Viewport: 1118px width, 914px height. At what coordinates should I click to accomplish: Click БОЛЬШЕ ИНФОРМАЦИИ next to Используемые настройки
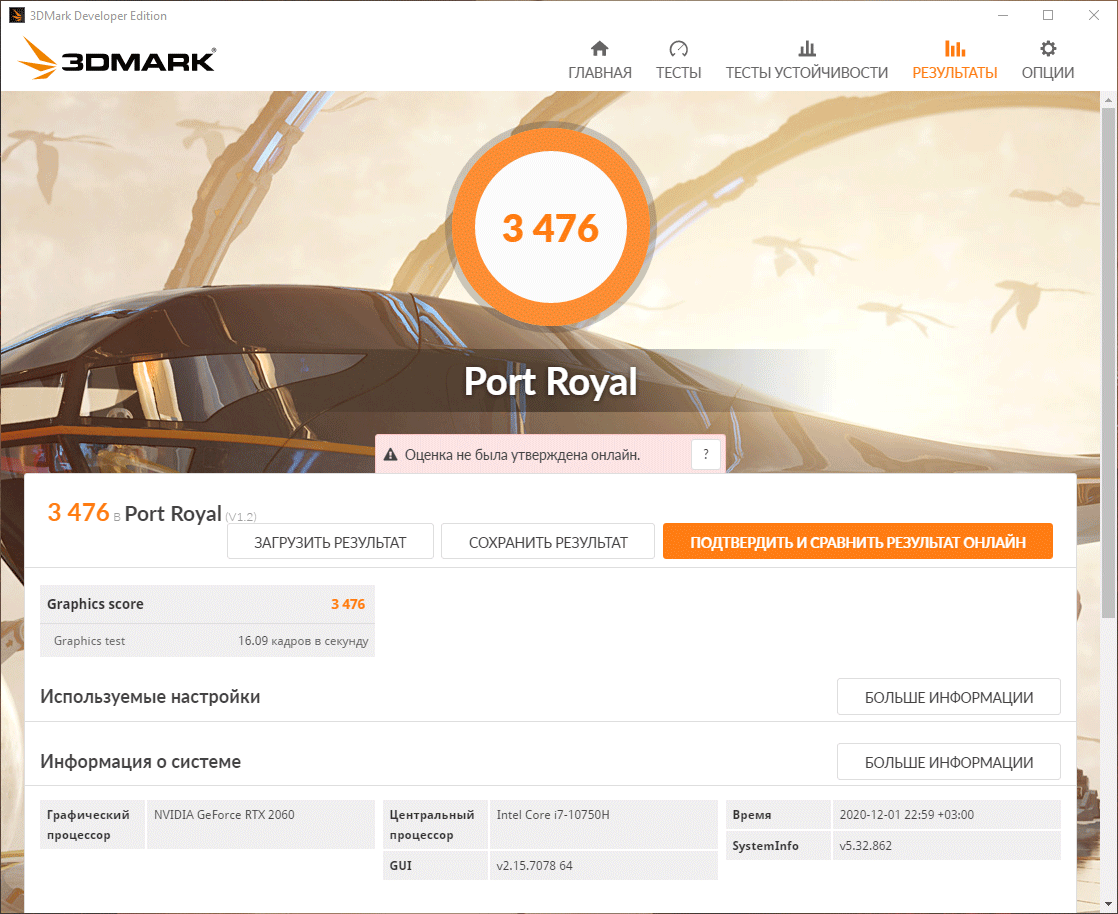click(948, 697)
